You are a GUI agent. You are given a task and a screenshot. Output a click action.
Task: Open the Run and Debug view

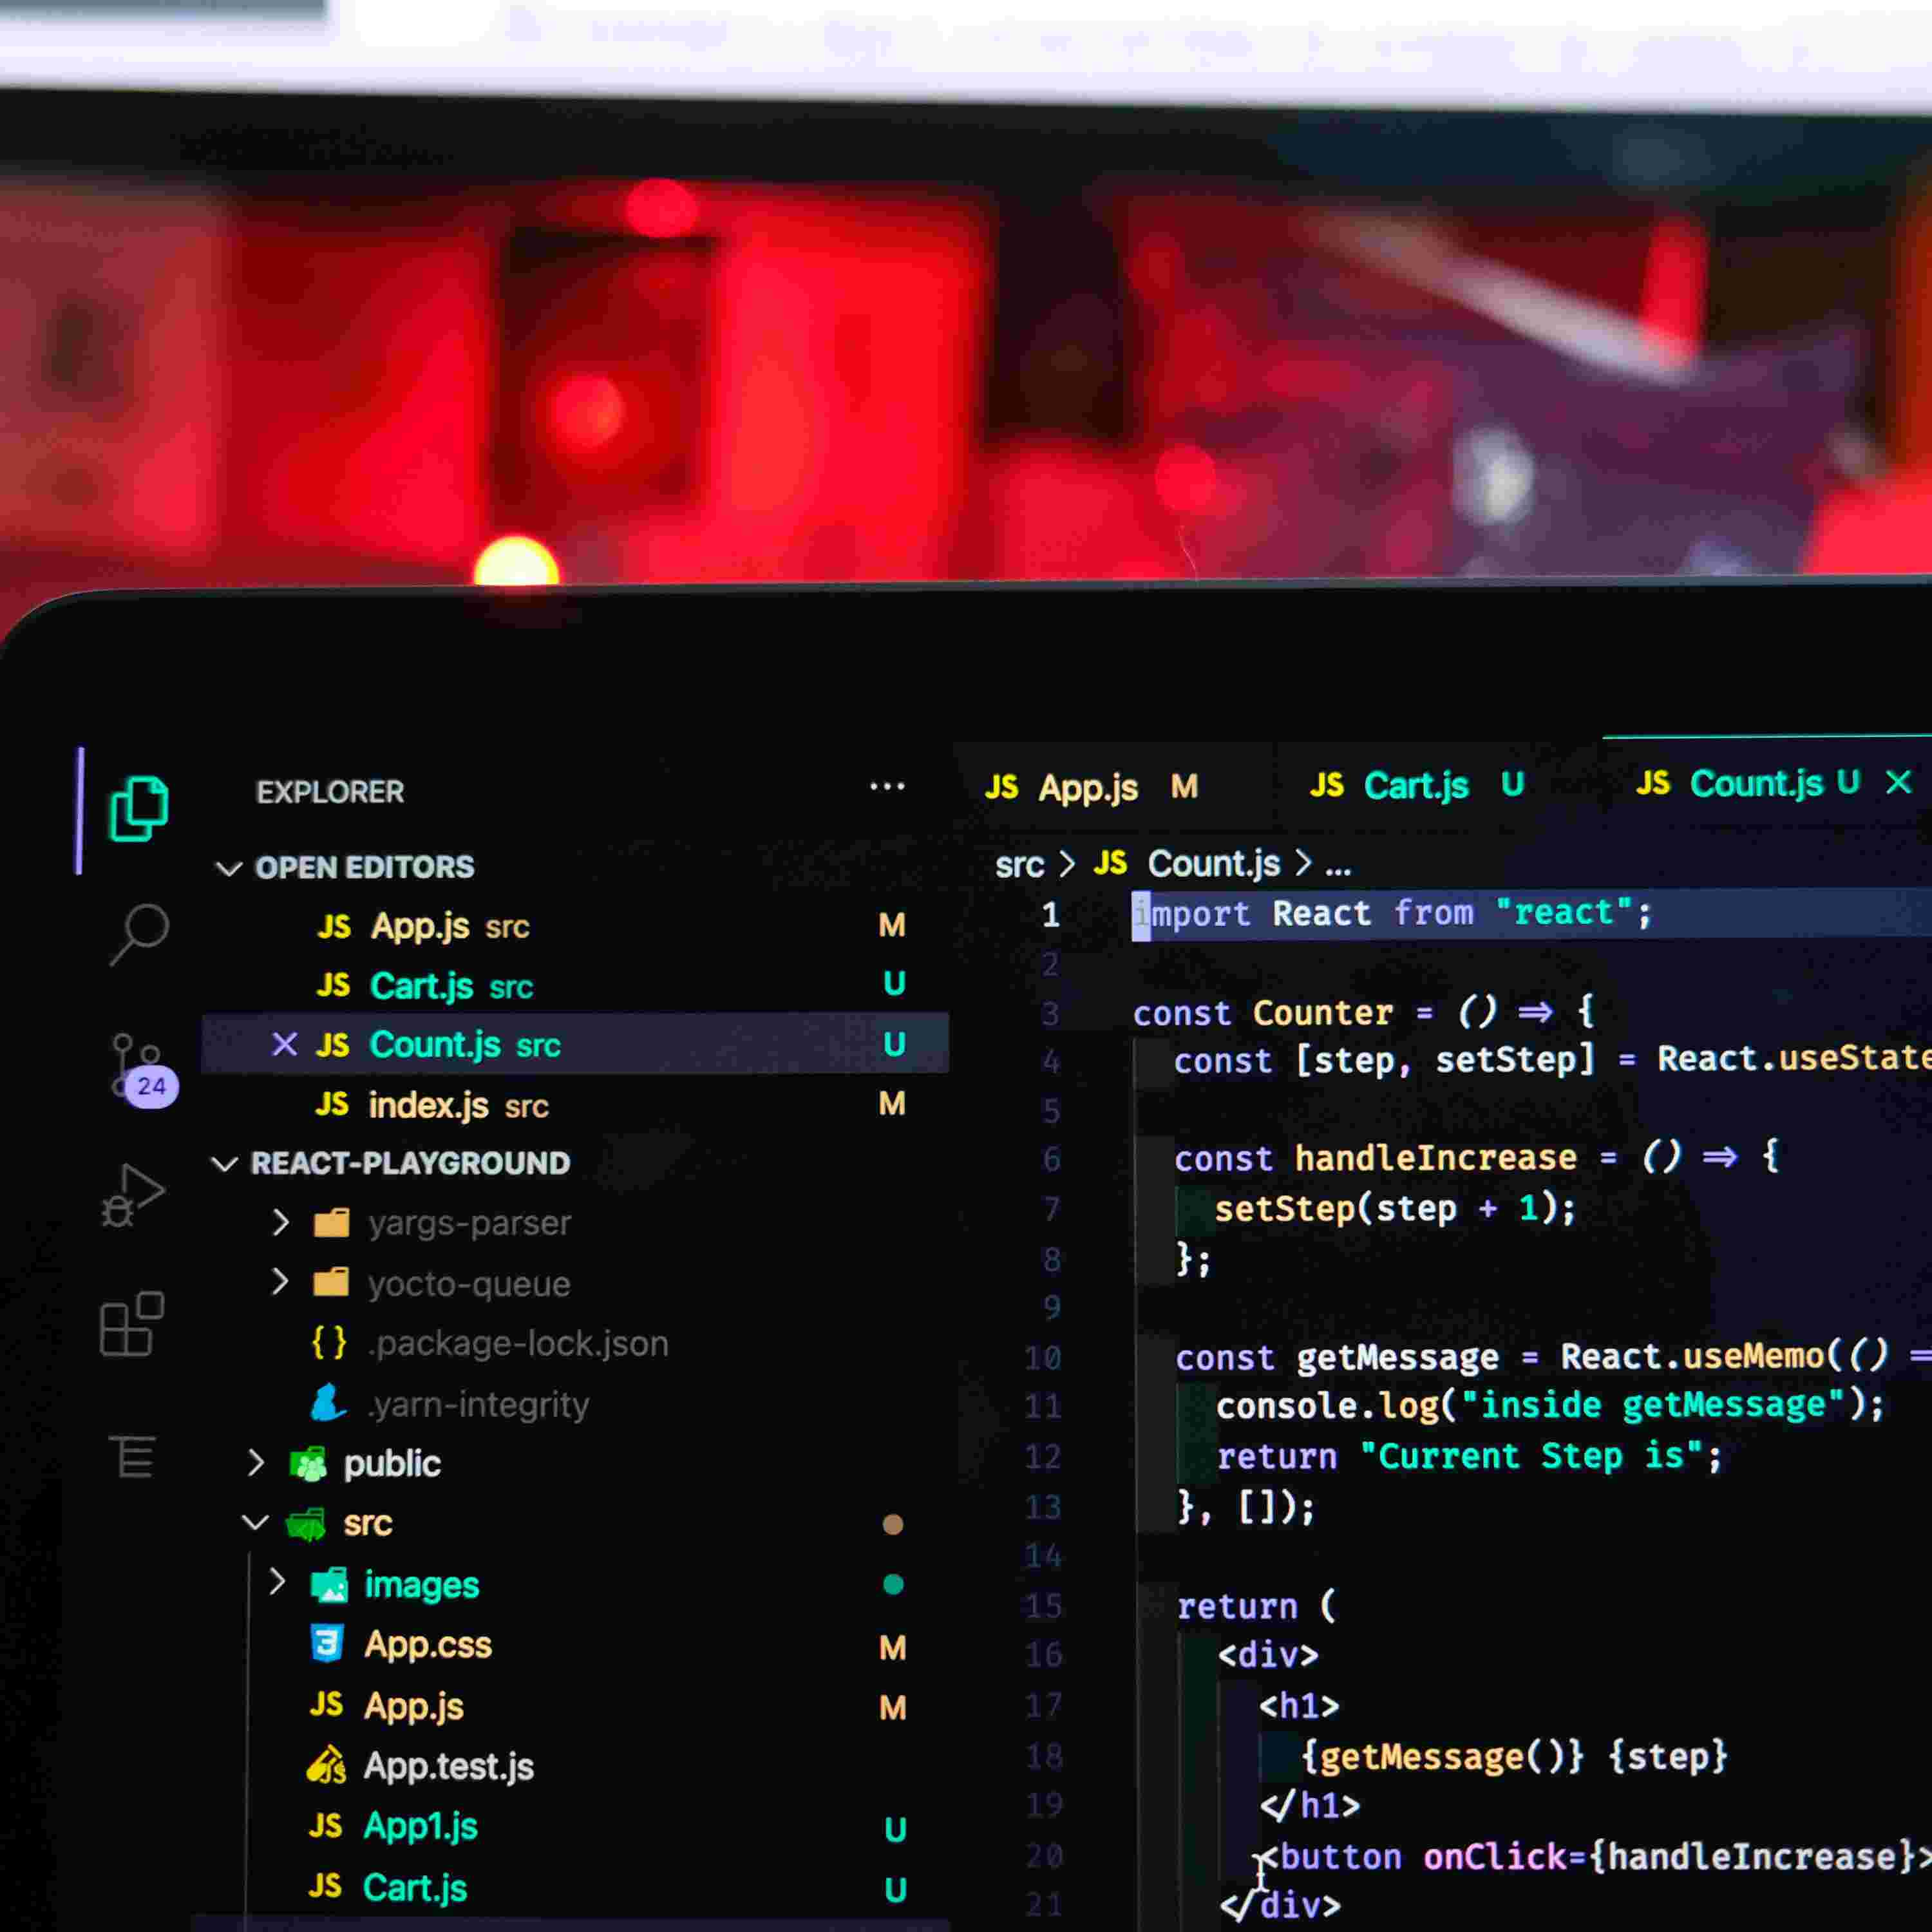click(133, 1195)
